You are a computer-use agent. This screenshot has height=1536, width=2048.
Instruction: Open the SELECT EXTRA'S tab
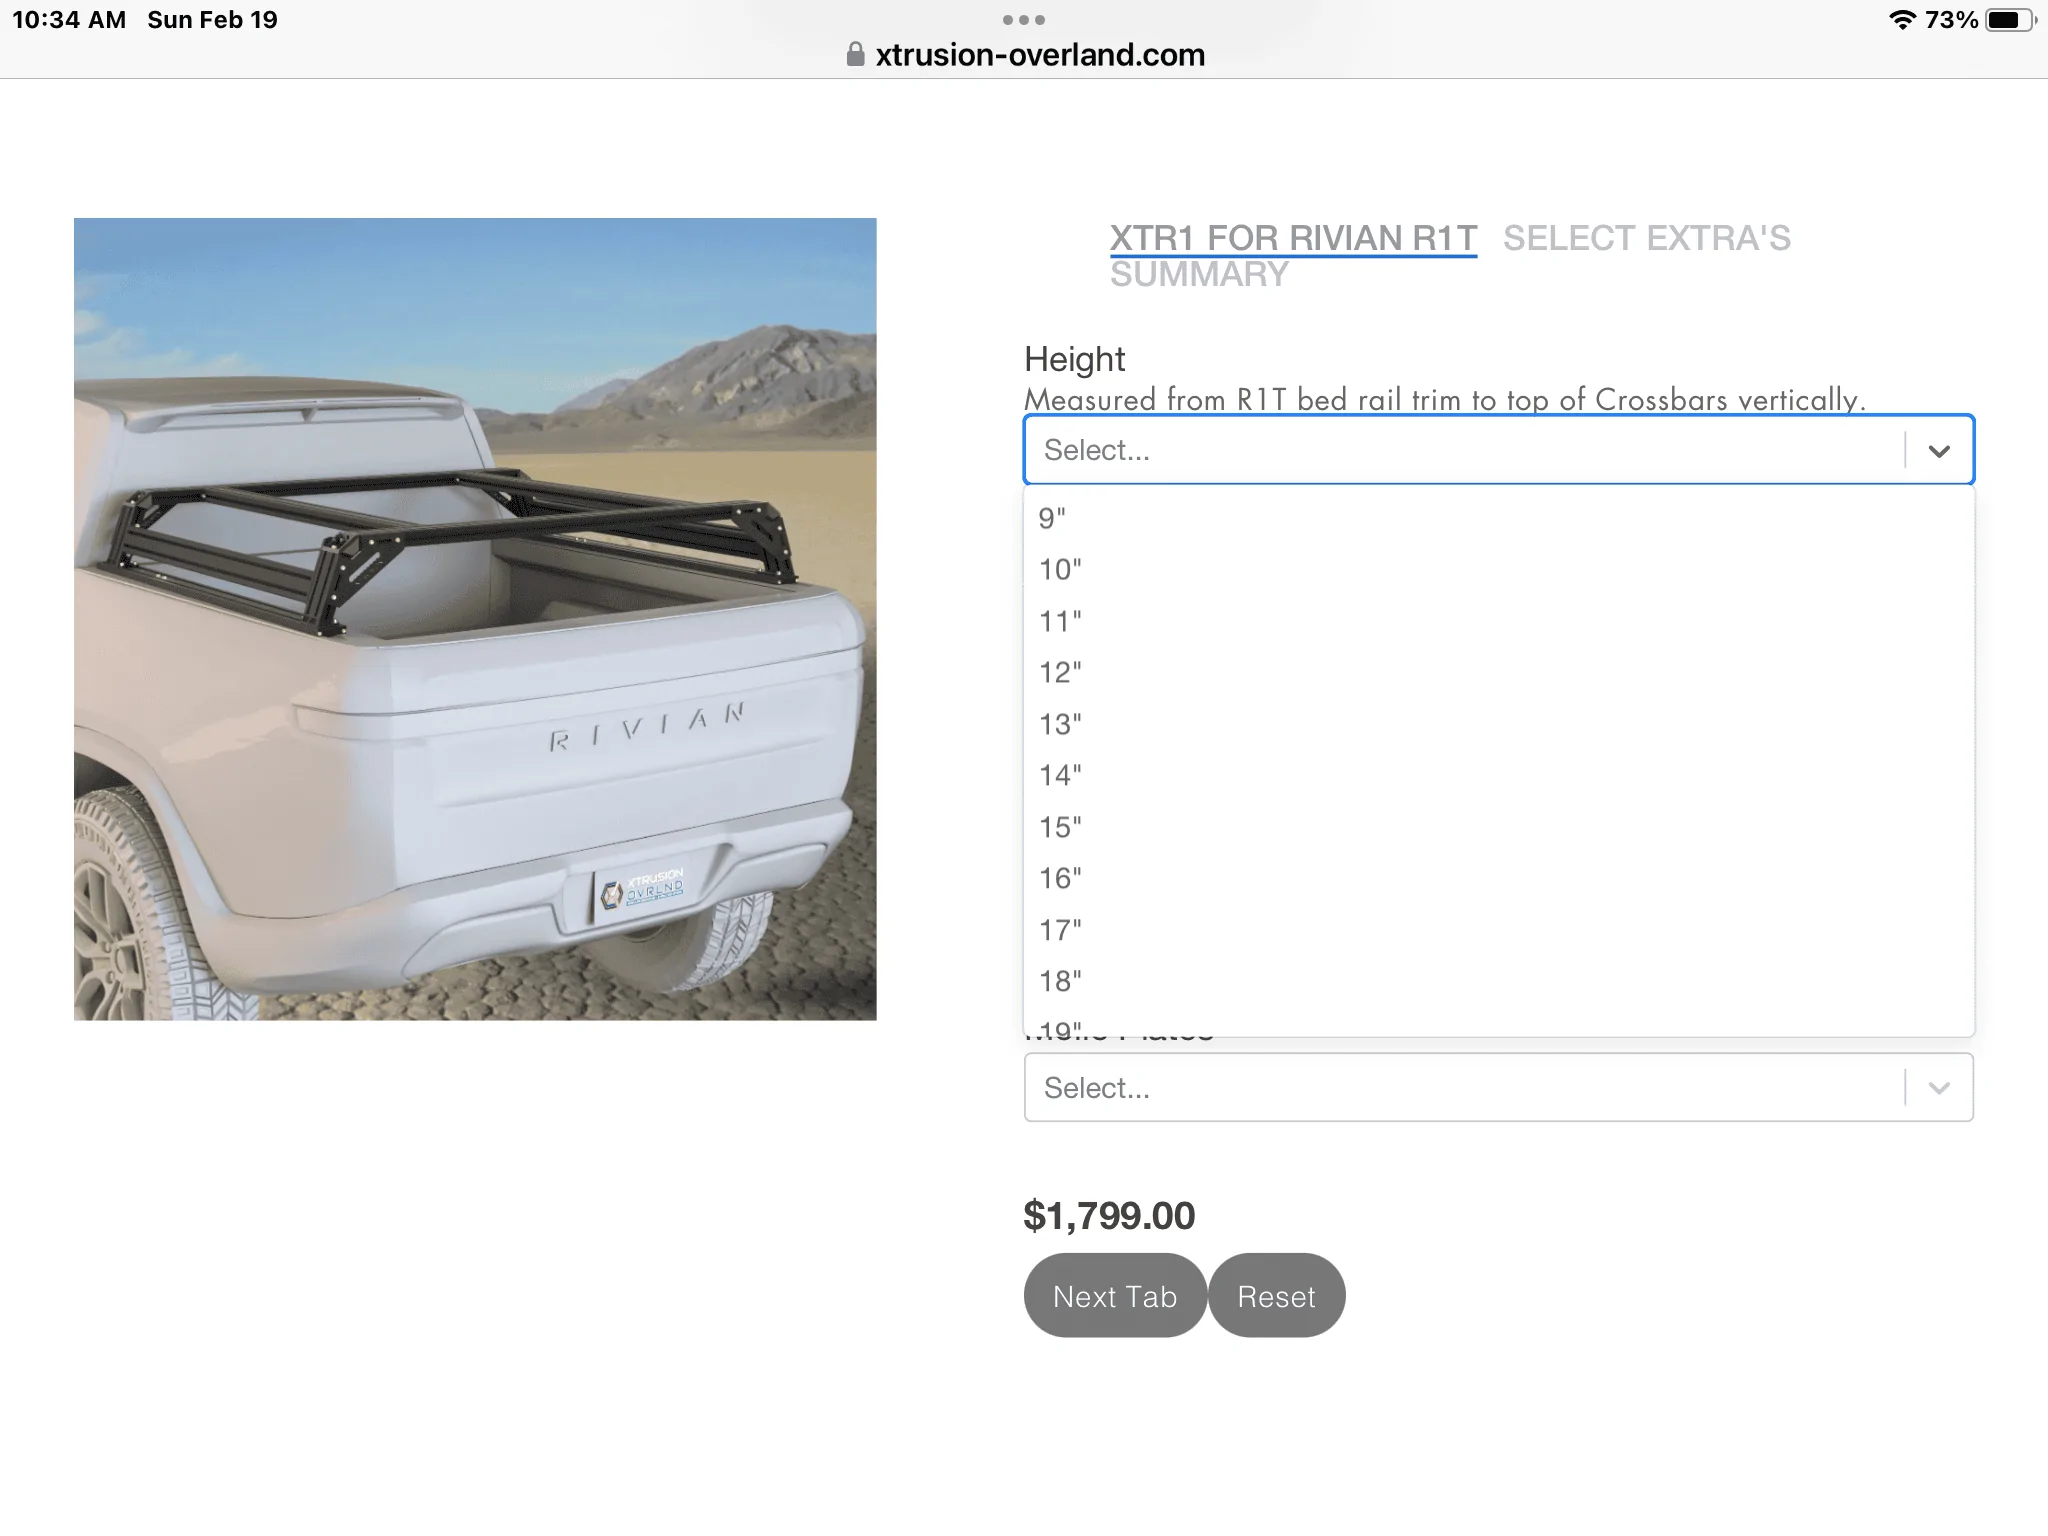pos(1647,238)
